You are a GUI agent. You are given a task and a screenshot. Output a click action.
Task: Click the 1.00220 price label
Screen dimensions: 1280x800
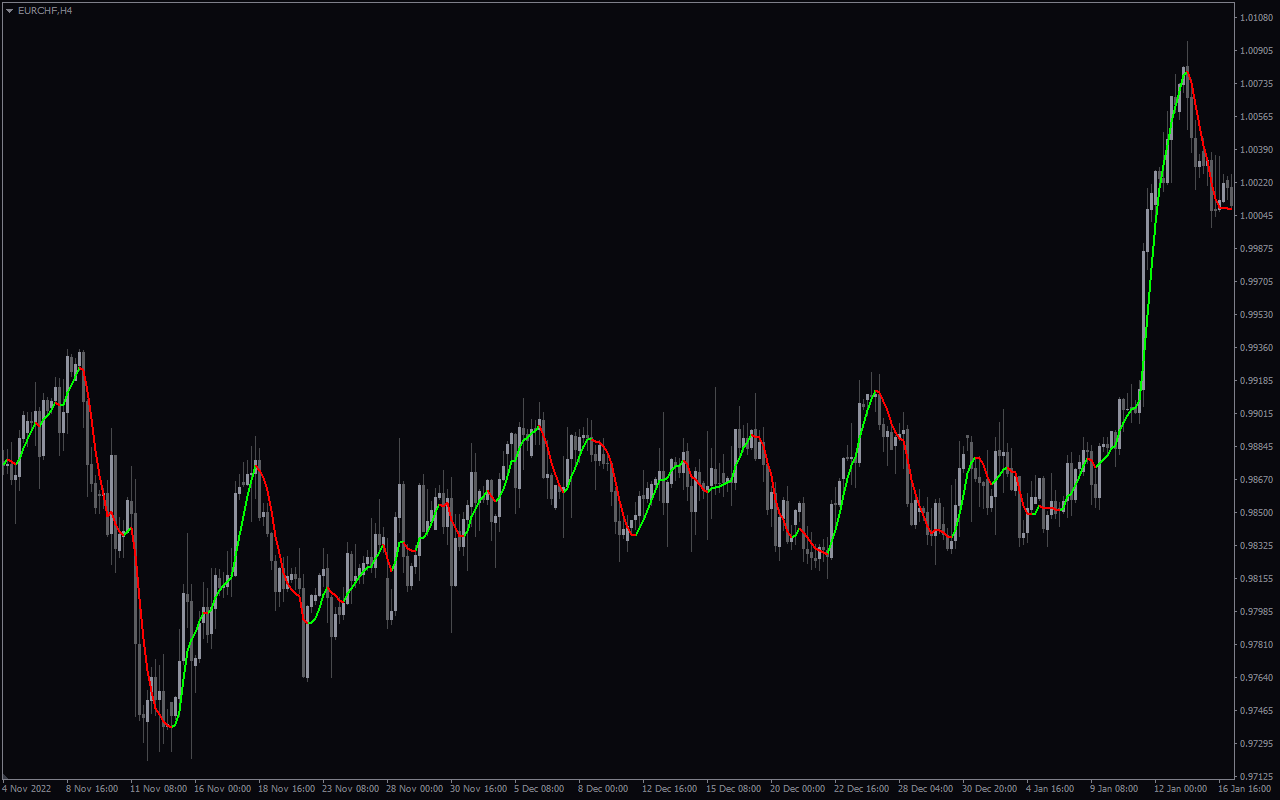(1257, 182)
